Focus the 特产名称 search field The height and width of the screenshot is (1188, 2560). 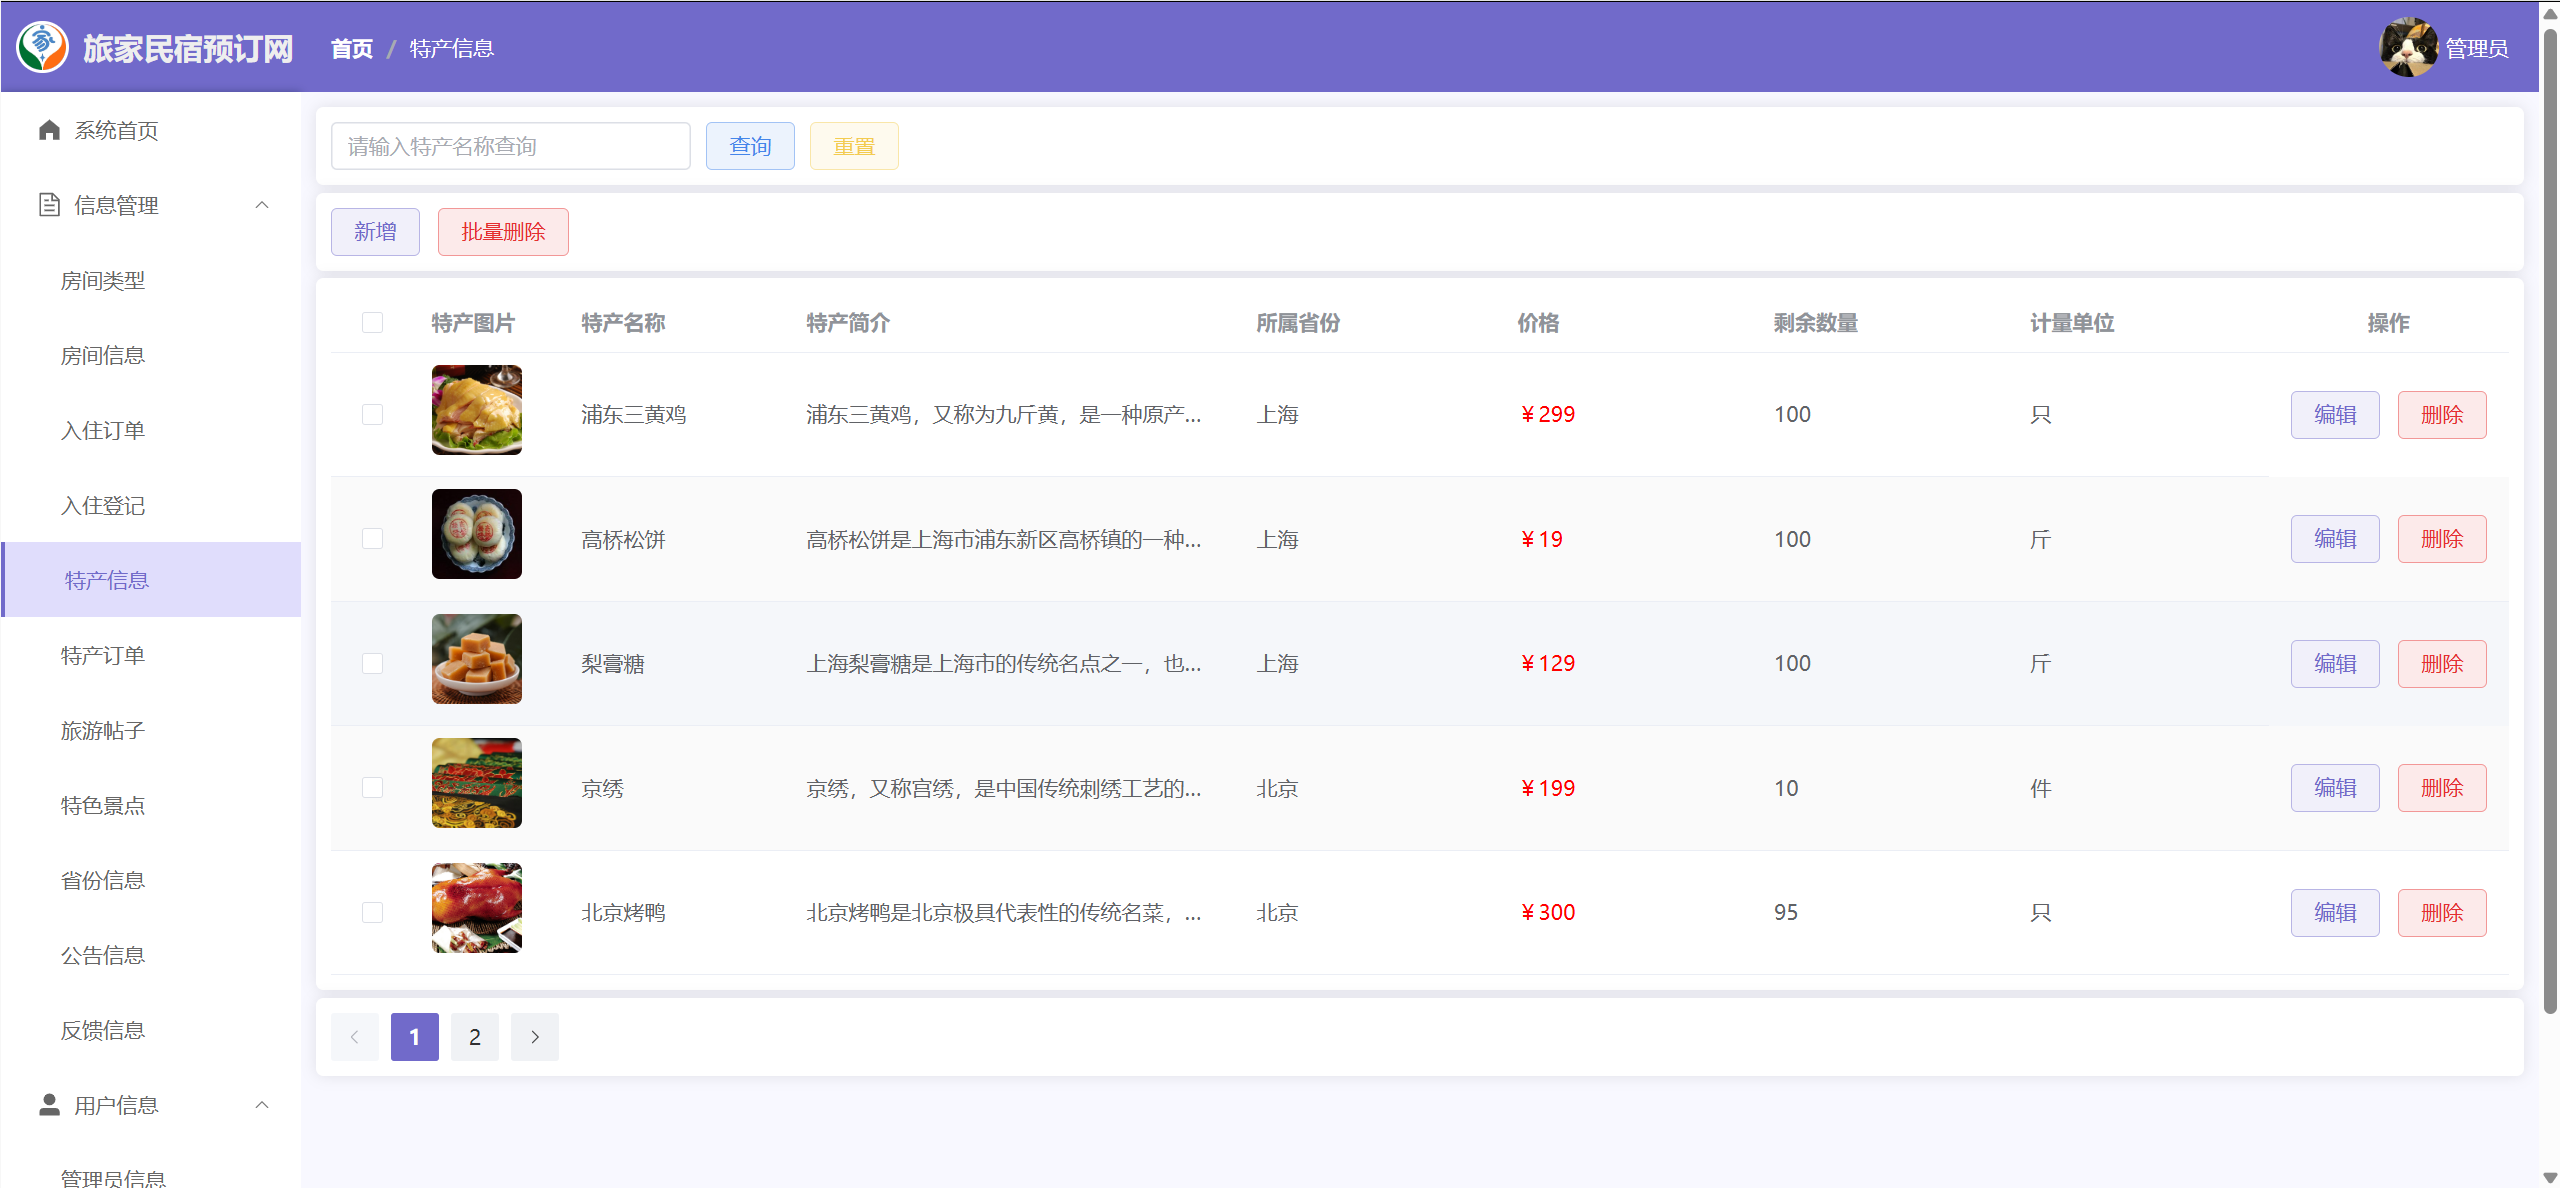click(510, 146)
